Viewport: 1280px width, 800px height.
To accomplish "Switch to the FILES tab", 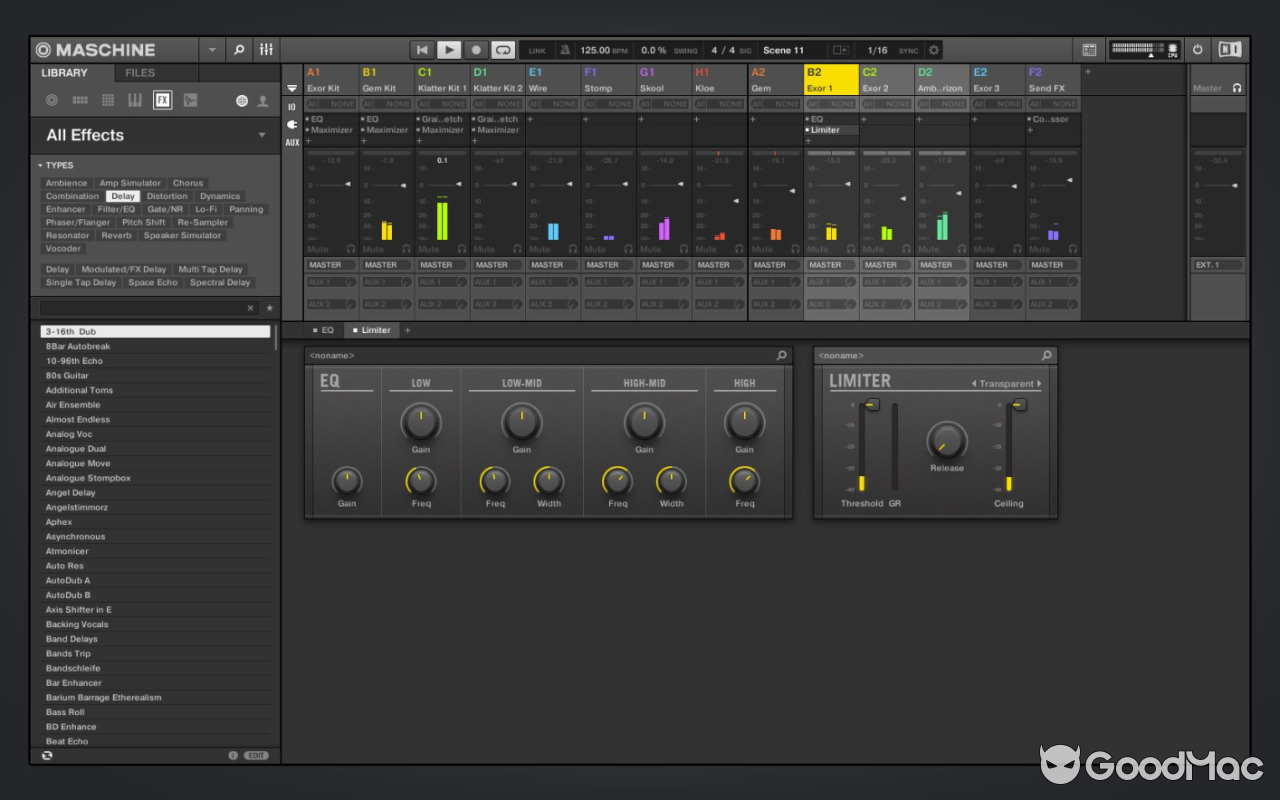I will tap(154, 72).
